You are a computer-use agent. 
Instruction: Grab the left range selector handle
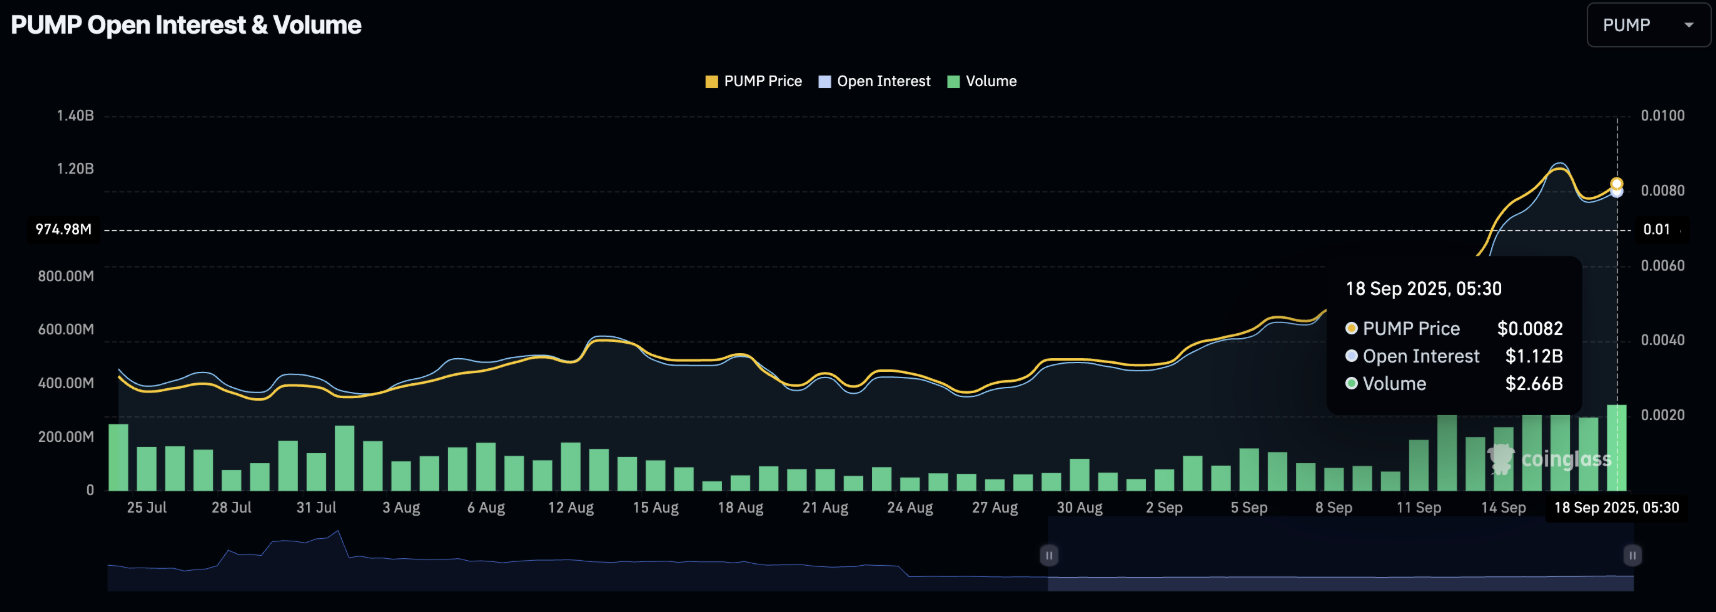pyautogui.click(x=1049, y=555)
